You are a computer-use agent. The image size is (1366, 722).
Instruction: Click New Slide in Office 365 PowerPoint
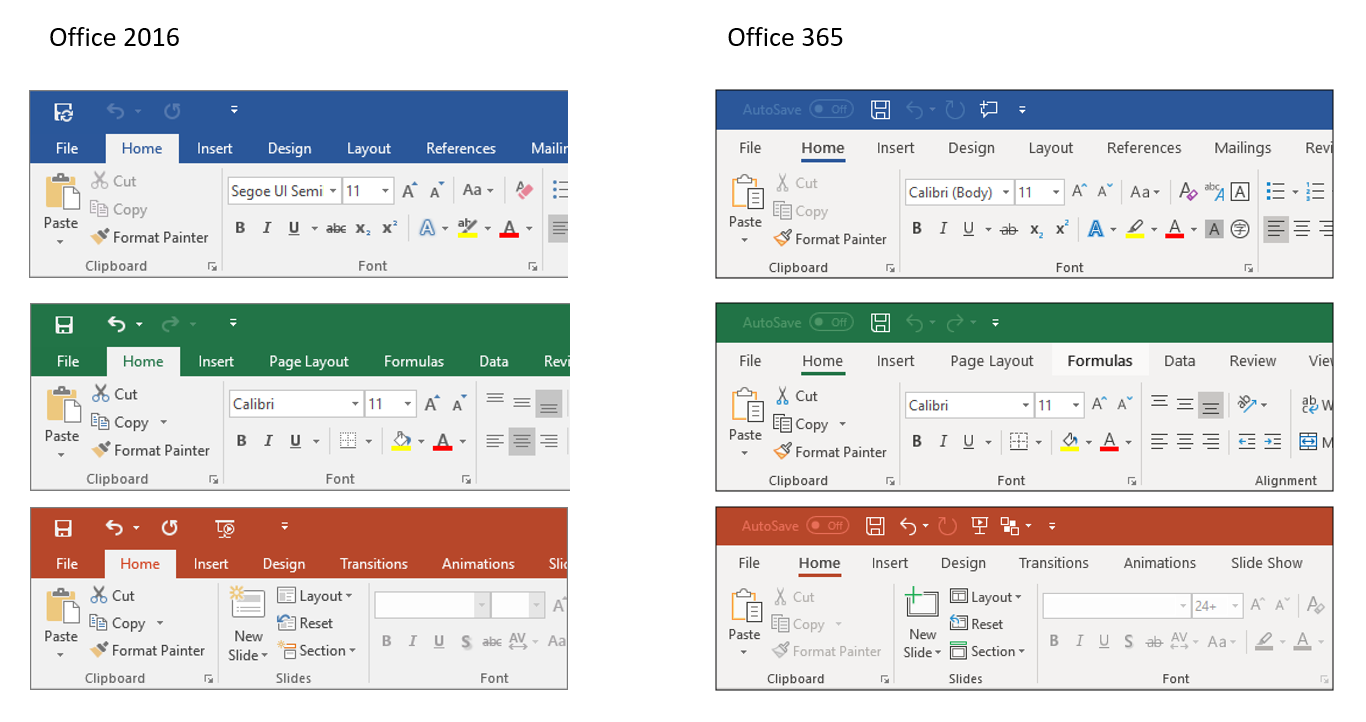click(923, 624)
